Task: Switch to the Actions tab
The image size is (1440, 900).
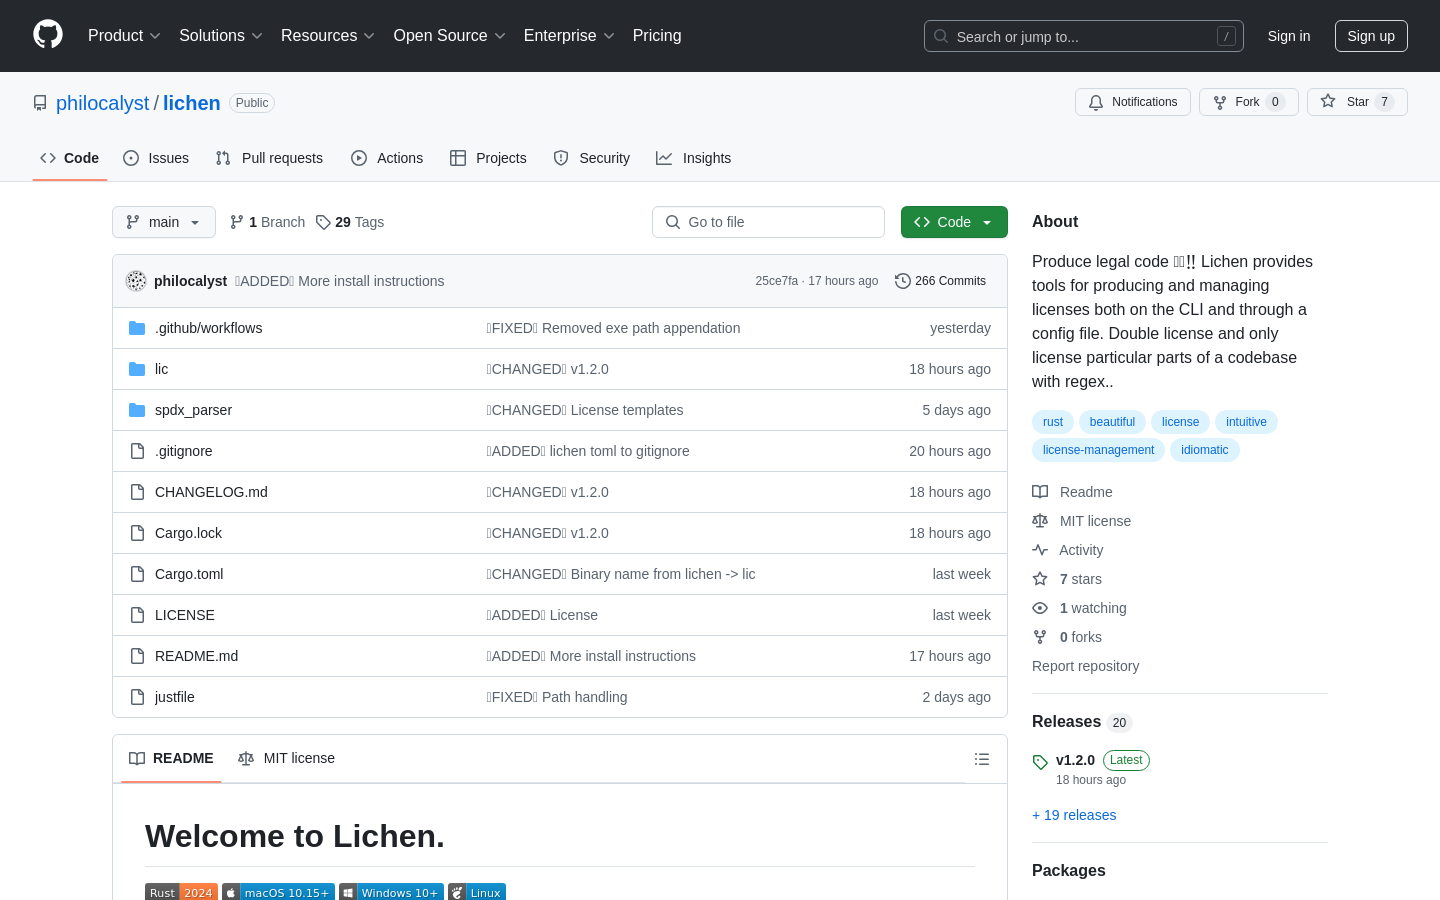Action: coord(387,158)
